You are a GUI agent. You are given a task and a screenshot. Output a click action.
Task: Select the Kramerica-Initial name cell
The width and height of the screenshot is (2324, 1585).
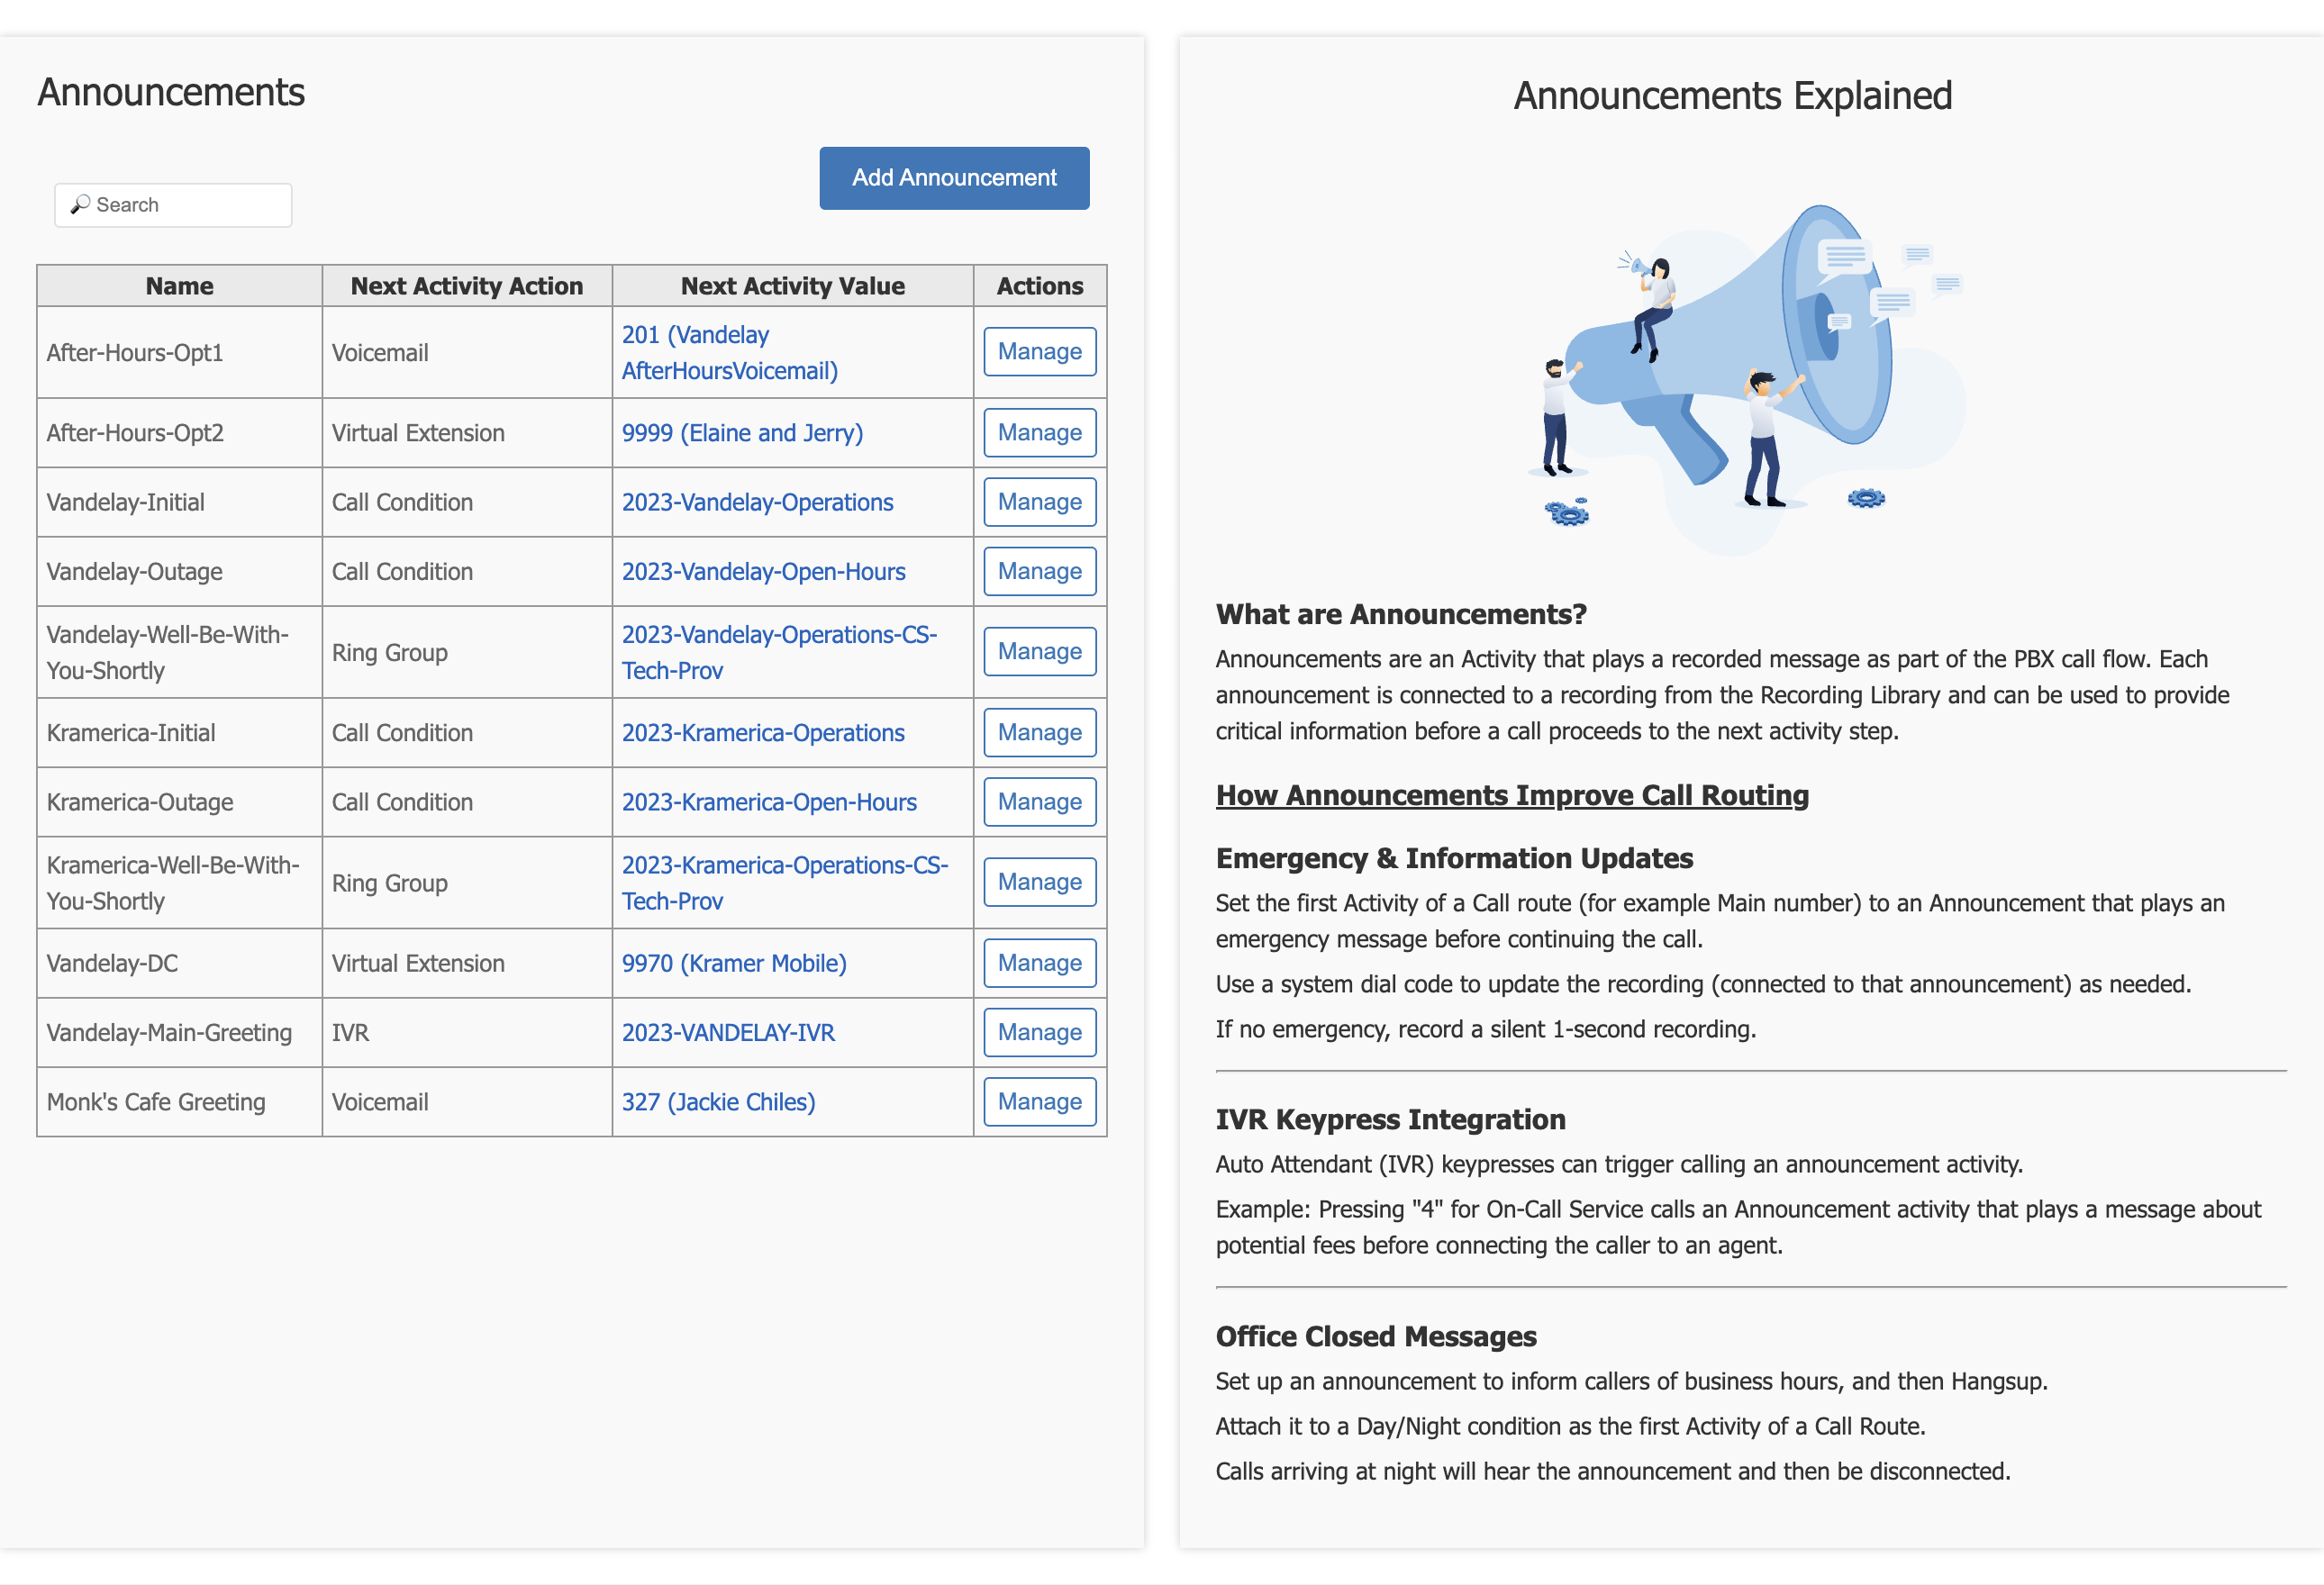click(x=179, y=733)
